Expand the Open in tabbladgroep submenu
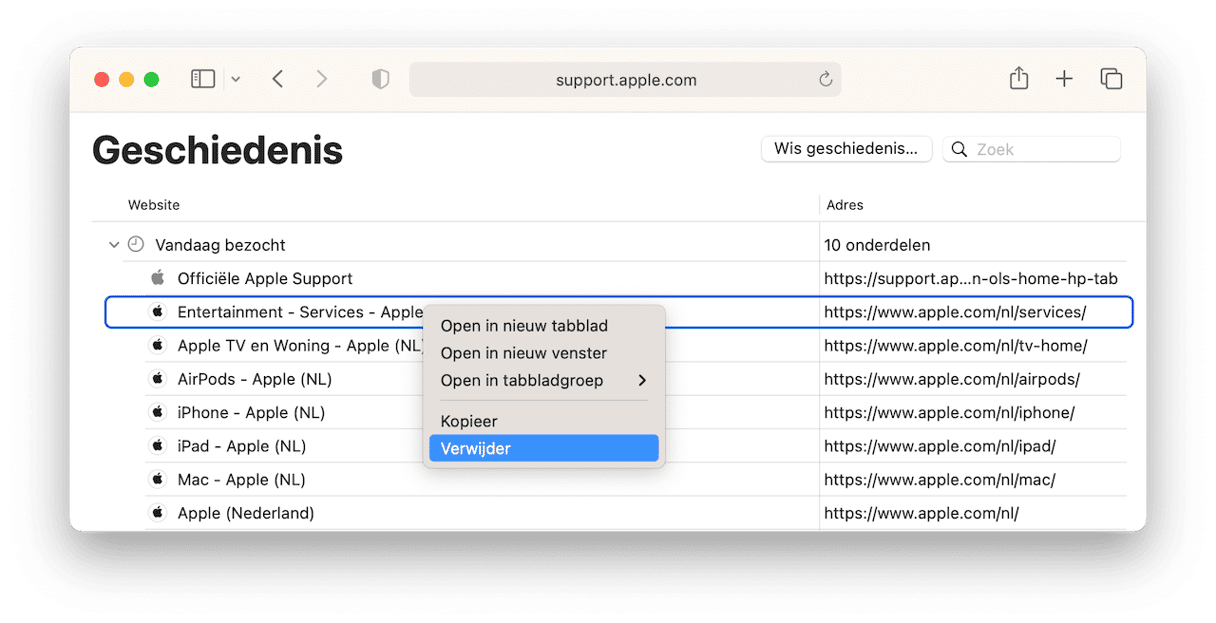 [x=544, y=380]
